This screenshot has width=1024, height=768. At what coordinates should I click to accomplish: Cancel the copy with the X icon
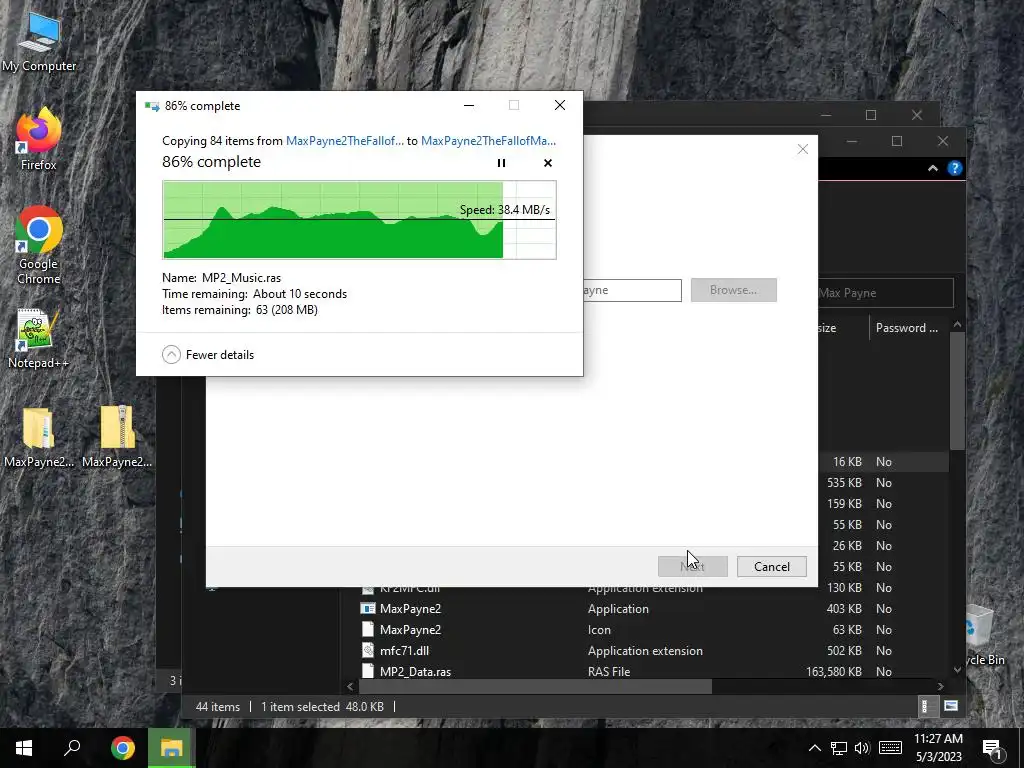tap(548, 163)
